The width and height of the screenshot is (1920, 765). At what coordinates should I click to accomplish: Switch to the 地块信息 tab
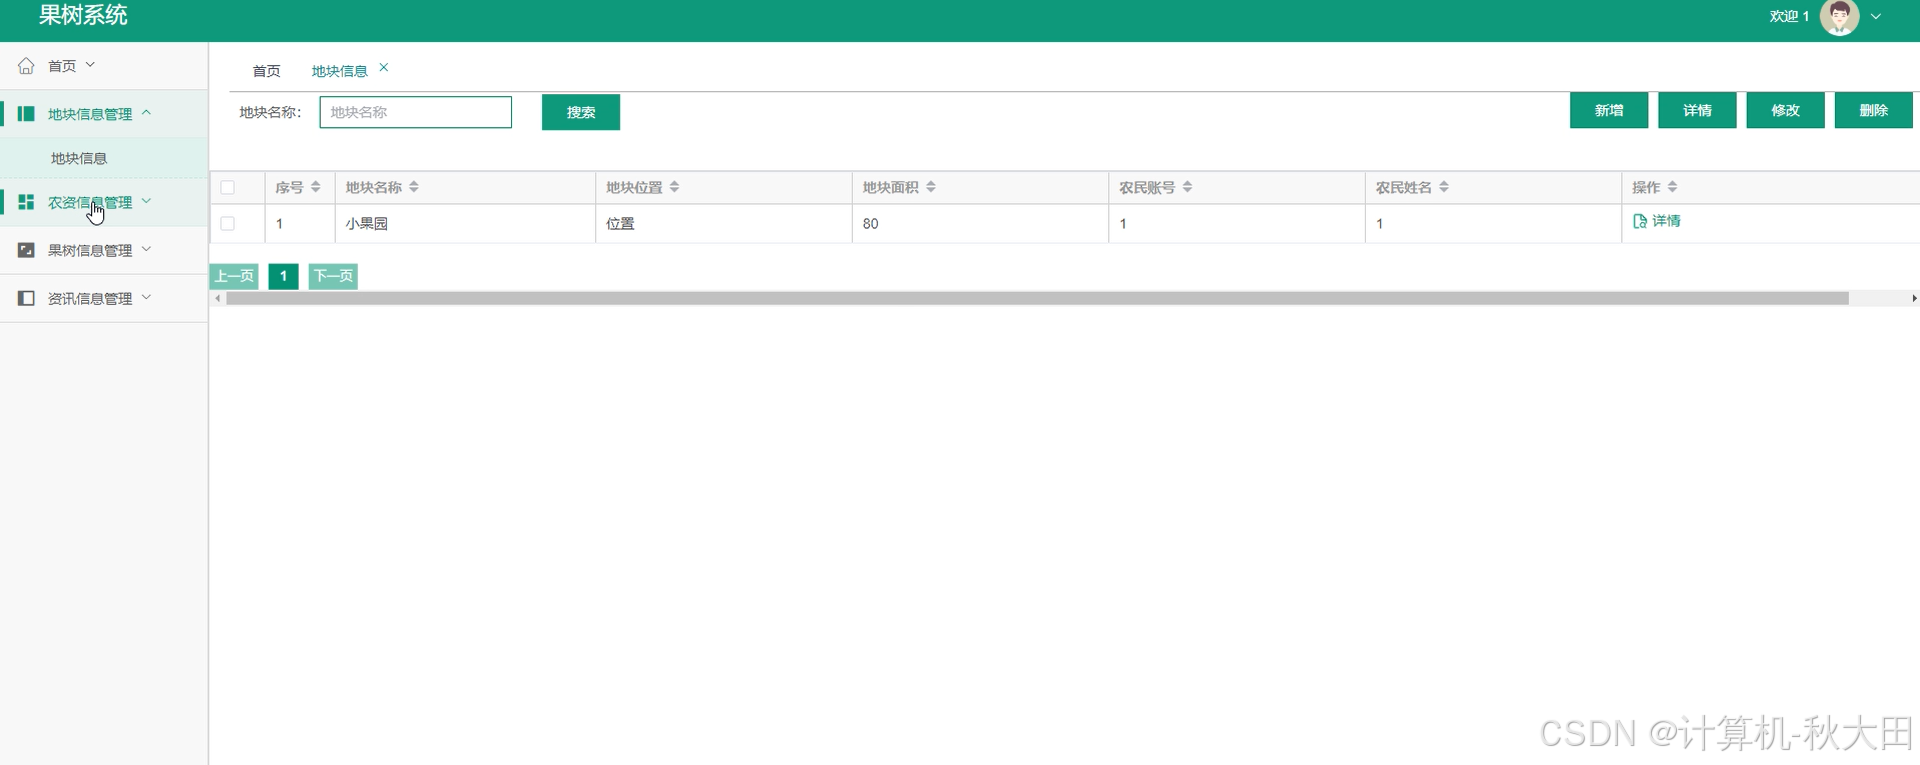coord(339,71)
